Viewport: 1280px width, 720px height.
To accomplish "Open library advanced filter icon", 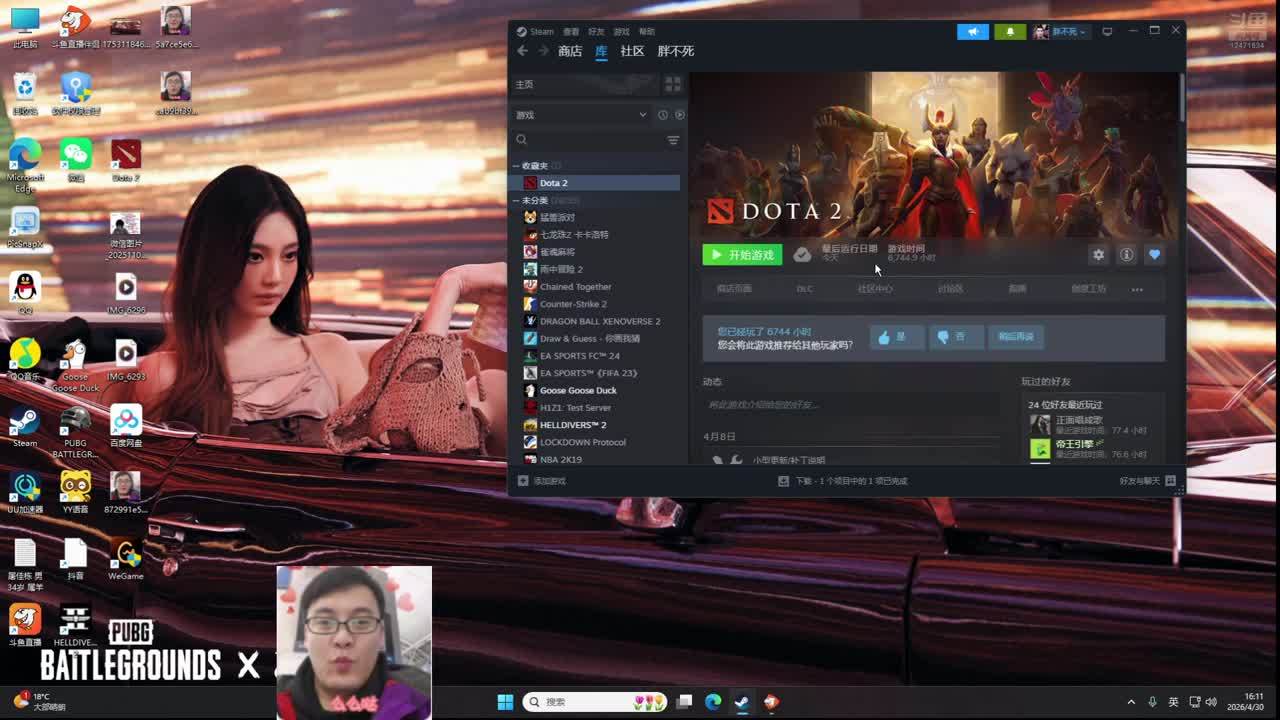I will 673,141.
